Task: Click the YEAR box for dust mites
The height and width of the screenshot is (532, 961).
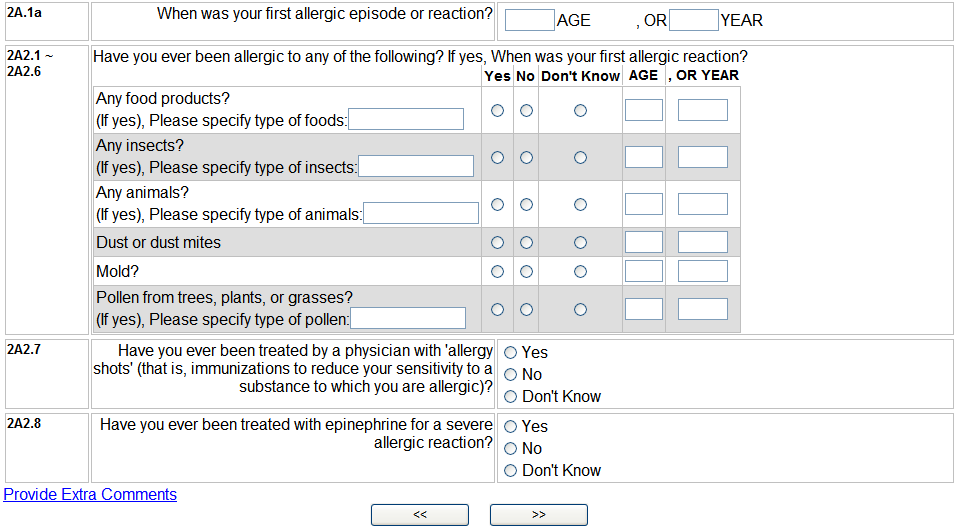Action: 703,242
